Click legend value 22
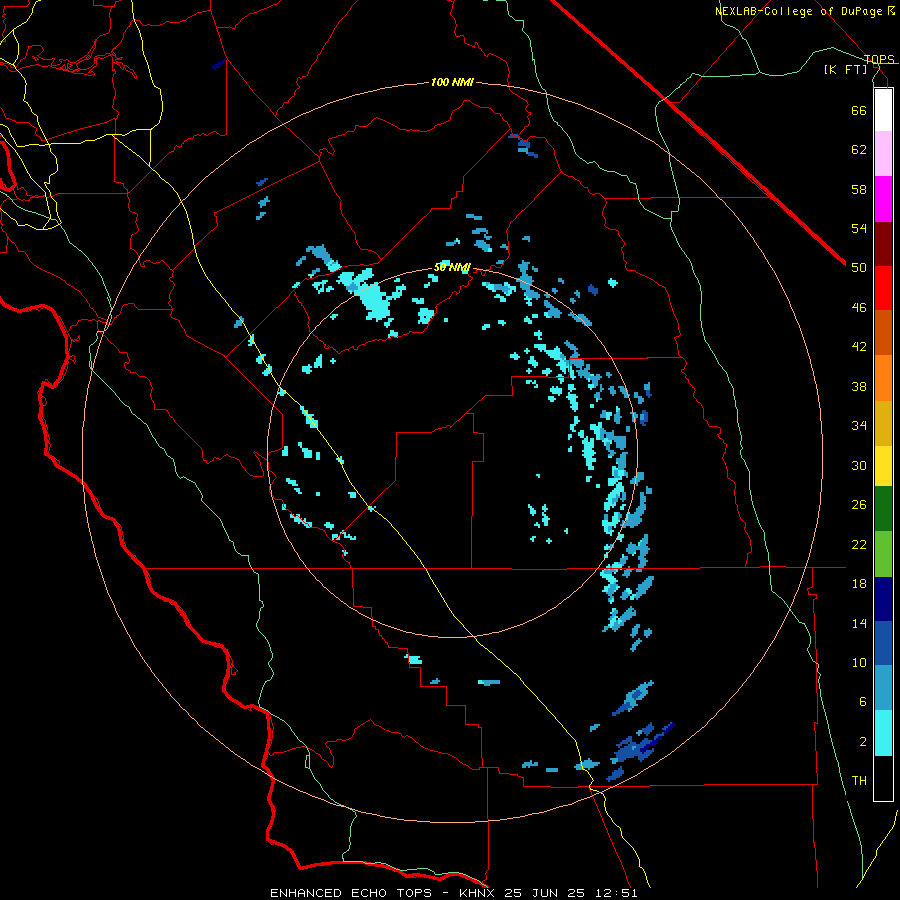The height and width of the screenshot is (900, 900). (x=859, y=544)
